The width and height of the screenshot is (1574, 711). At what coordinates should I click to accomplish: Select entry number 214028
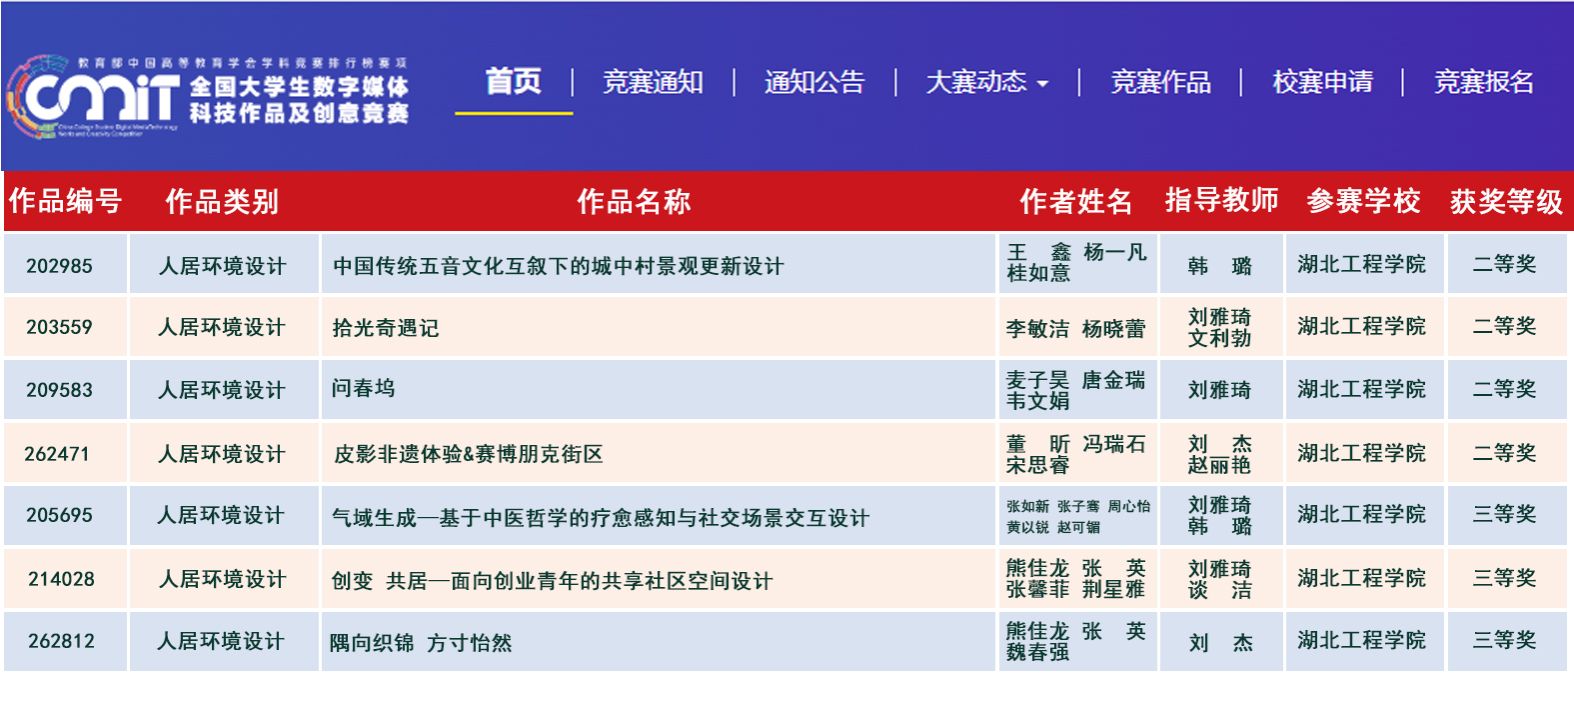tap(61, 579)
